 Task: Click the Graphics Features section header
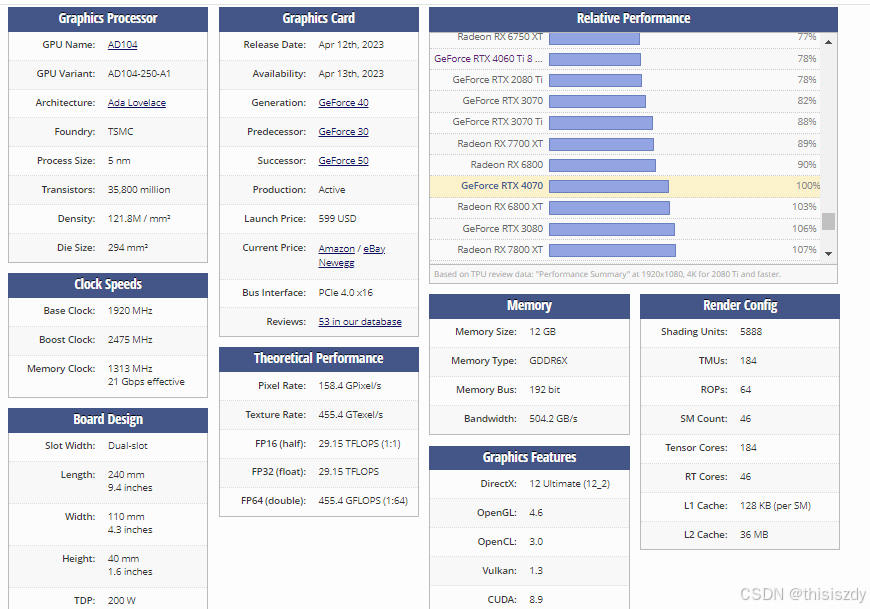coord(529,458)
